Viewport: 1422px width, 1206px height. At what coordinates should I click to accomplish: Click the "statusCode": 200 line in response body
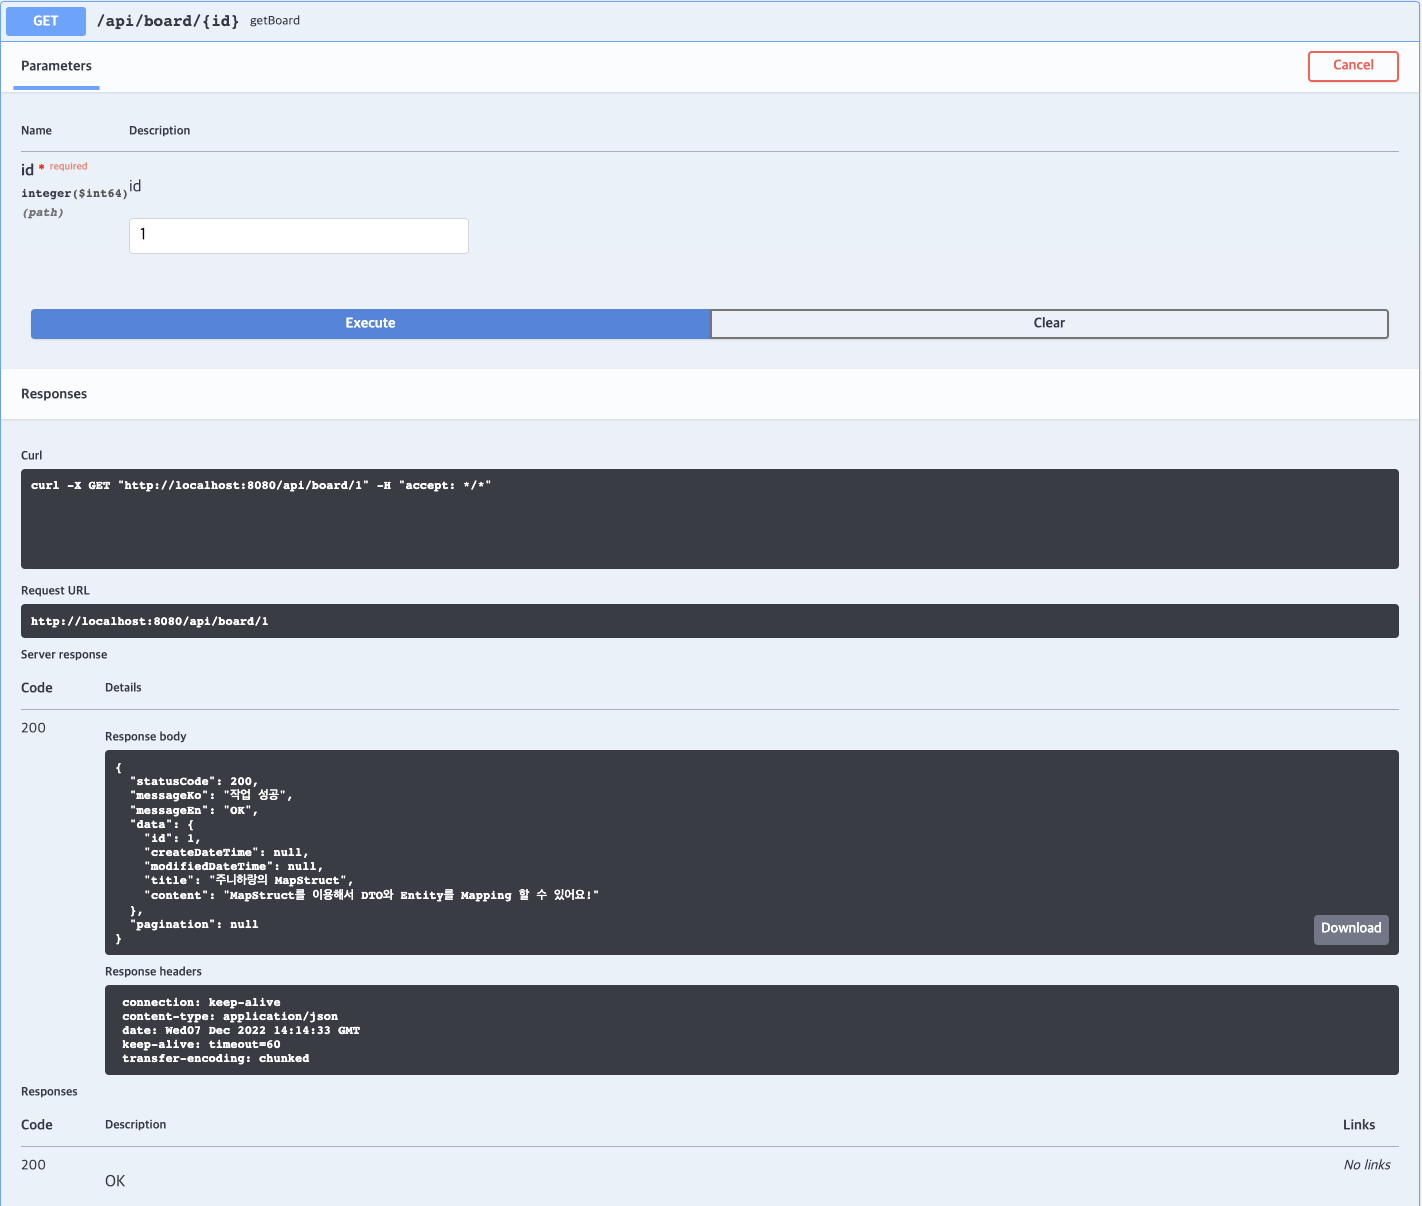click(194, 782)
